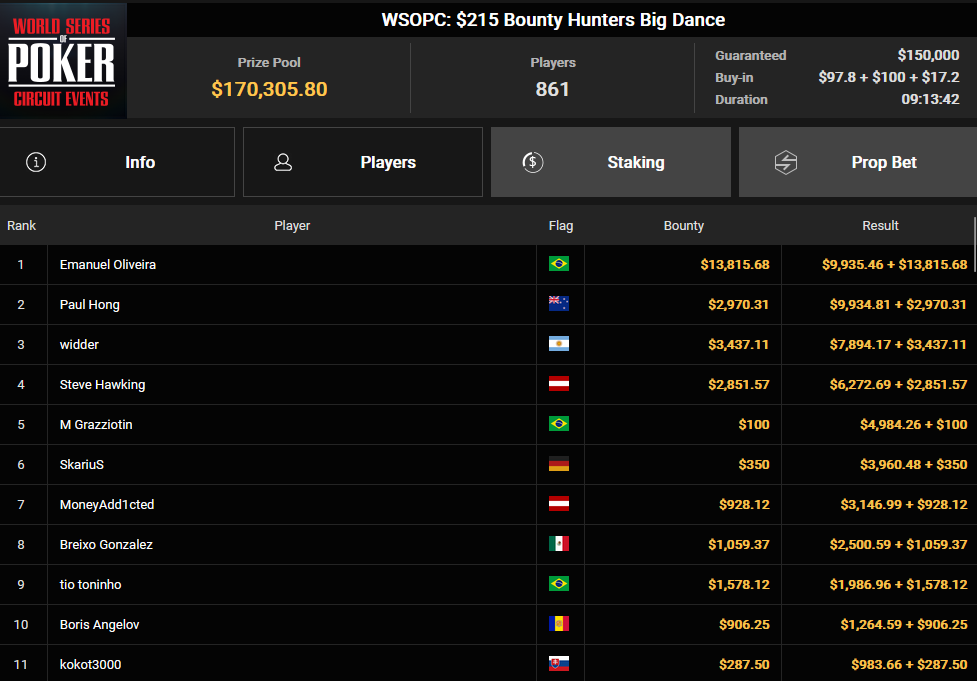Select player Boris Angelov
Screen dimensions: 977x681
[x=99, y=624]
